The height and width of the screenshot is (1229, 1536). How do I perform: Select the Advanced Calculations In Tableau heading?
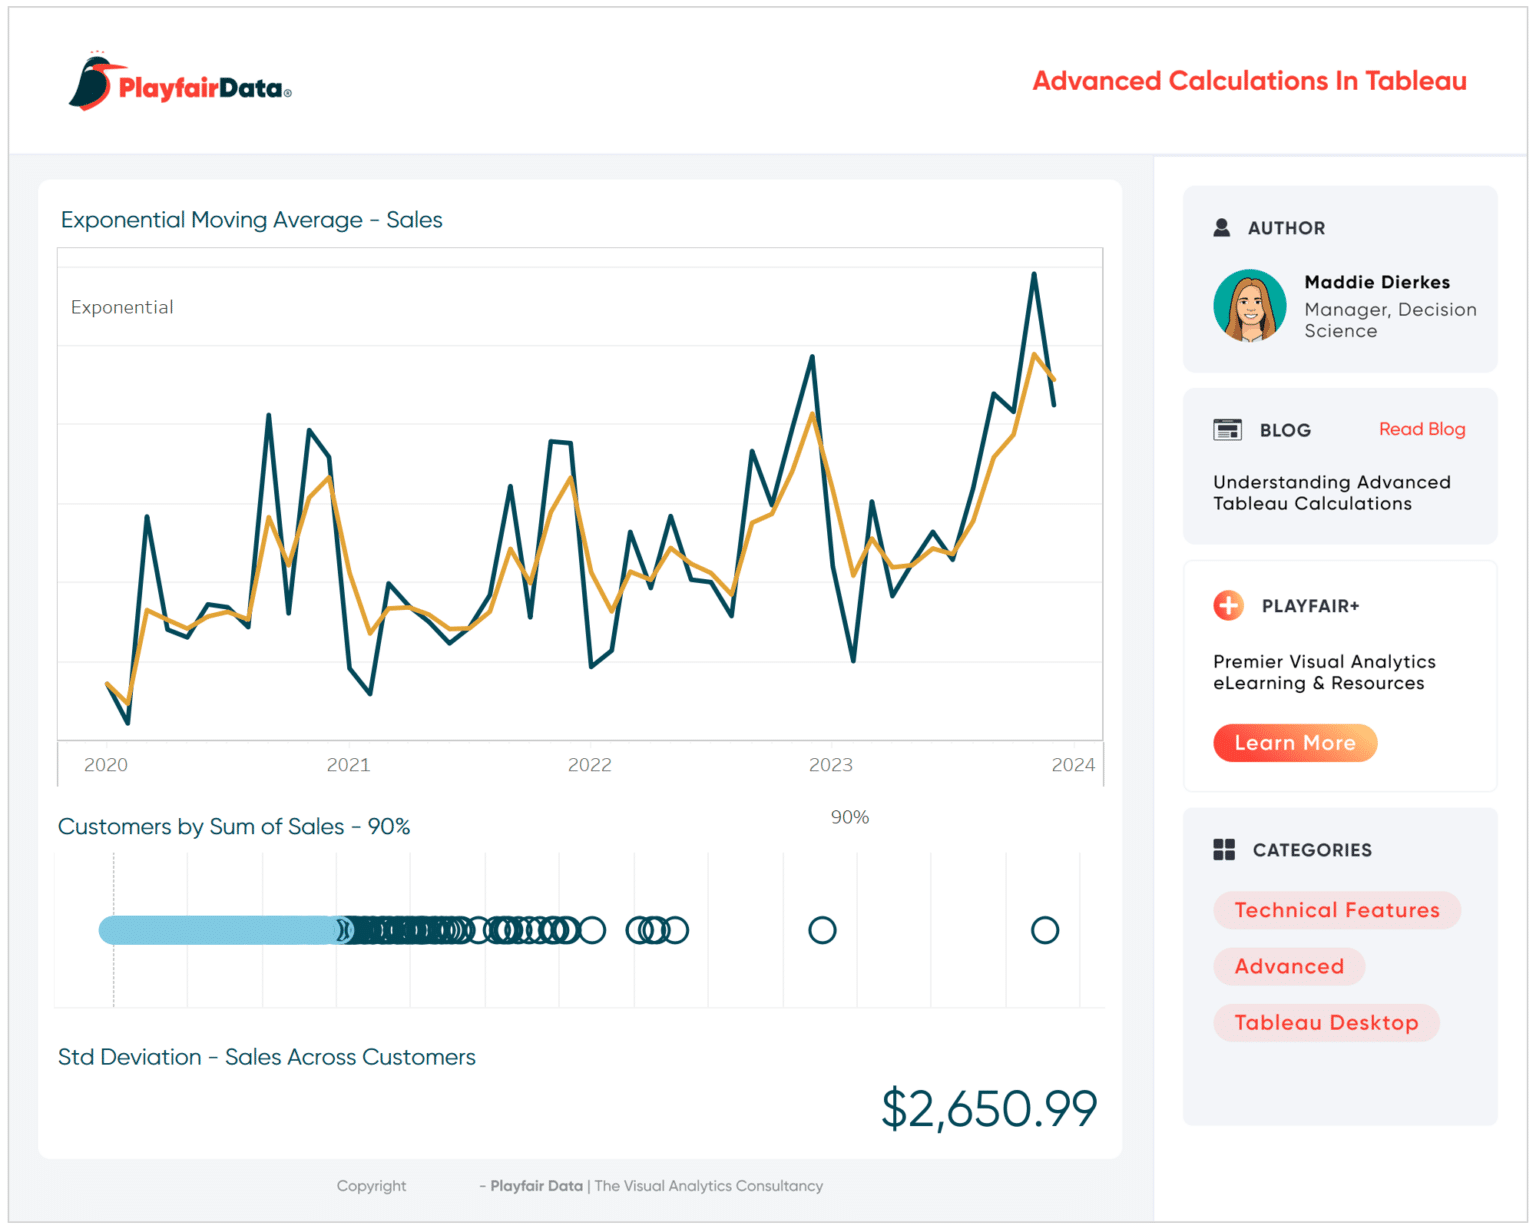tap(1248, 80)
